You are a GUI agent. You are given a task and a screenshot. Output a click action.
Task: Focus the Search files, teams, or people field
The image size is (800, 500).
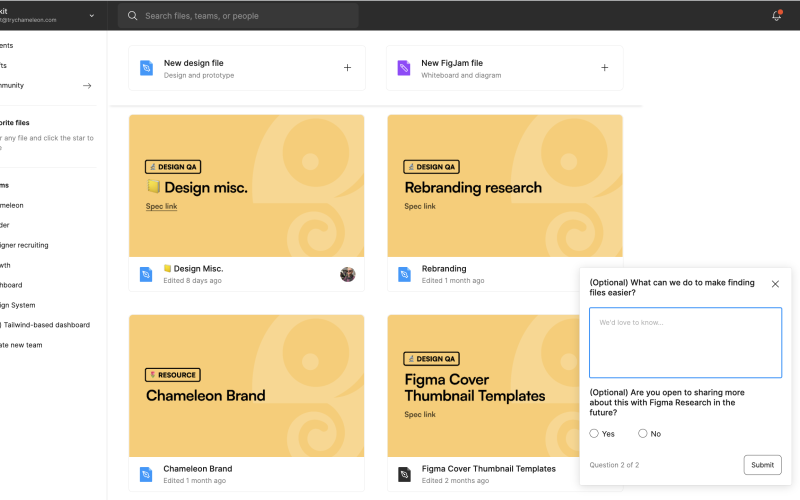pyautogui.click(x=238, y=16)
